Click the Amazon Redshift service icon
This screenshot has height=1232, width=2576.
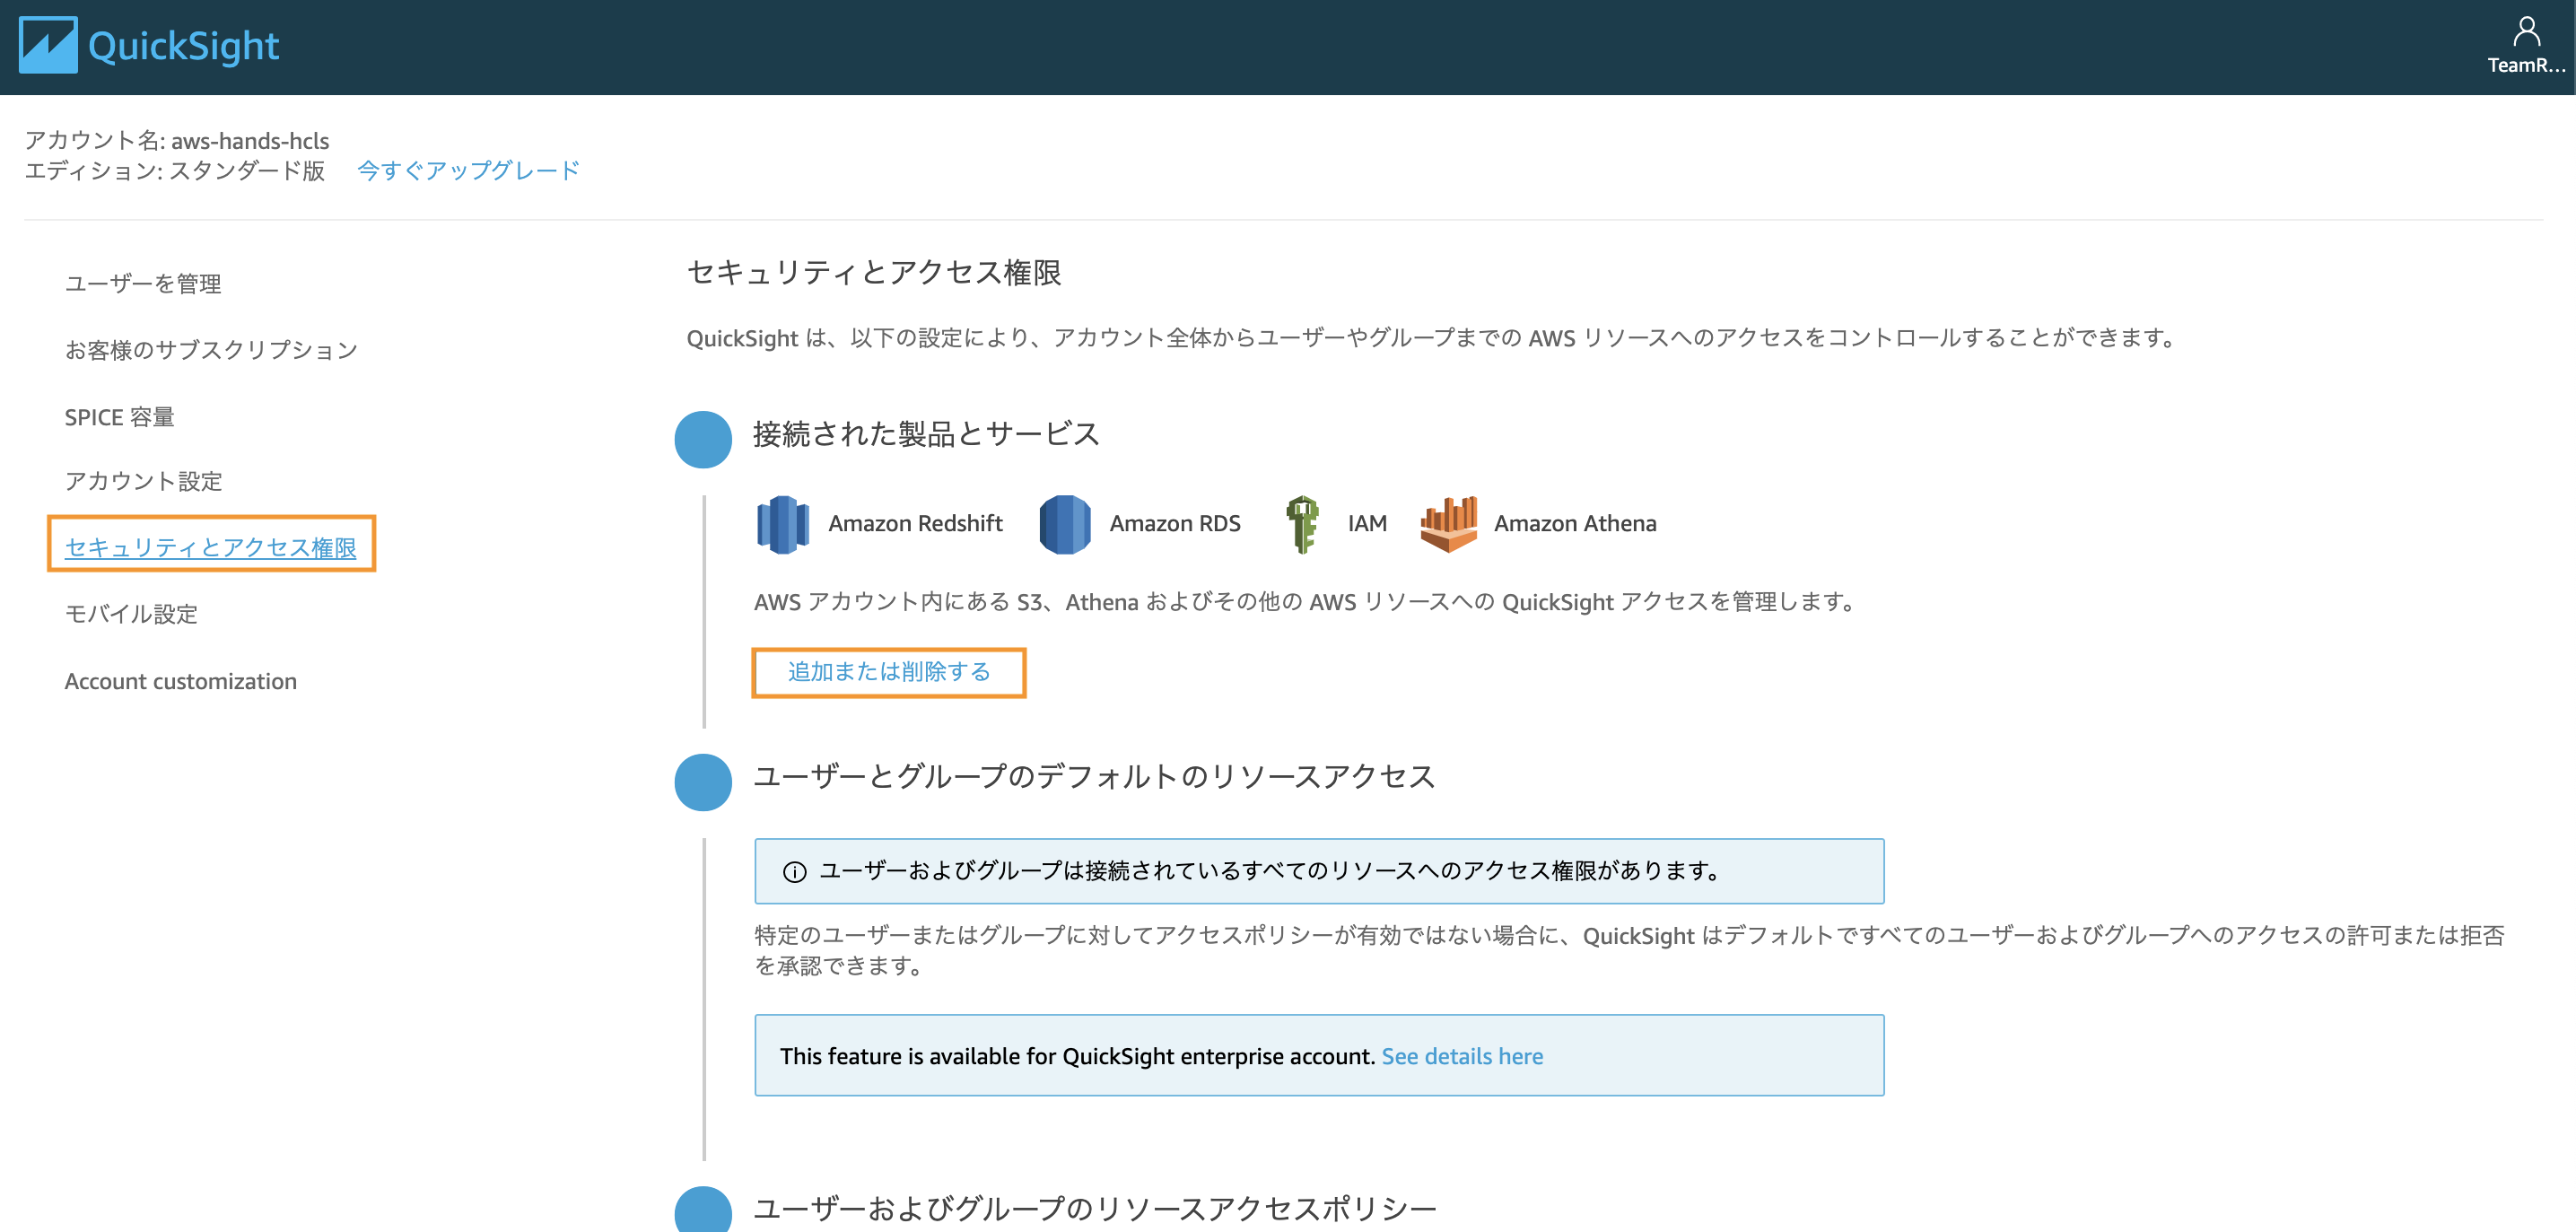[x=783, y=524]
